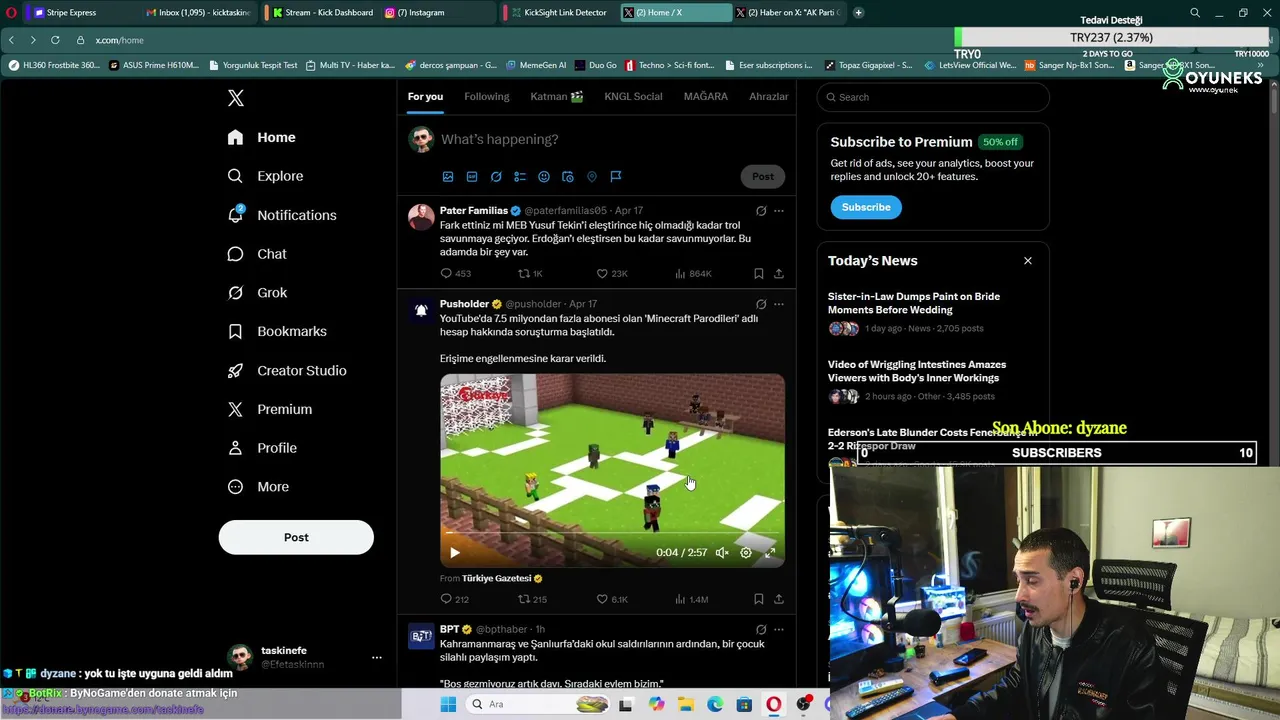This screenshot has height=720, width=1280.
Task: Switch to the Following tab
Action: tap(487, 97)
